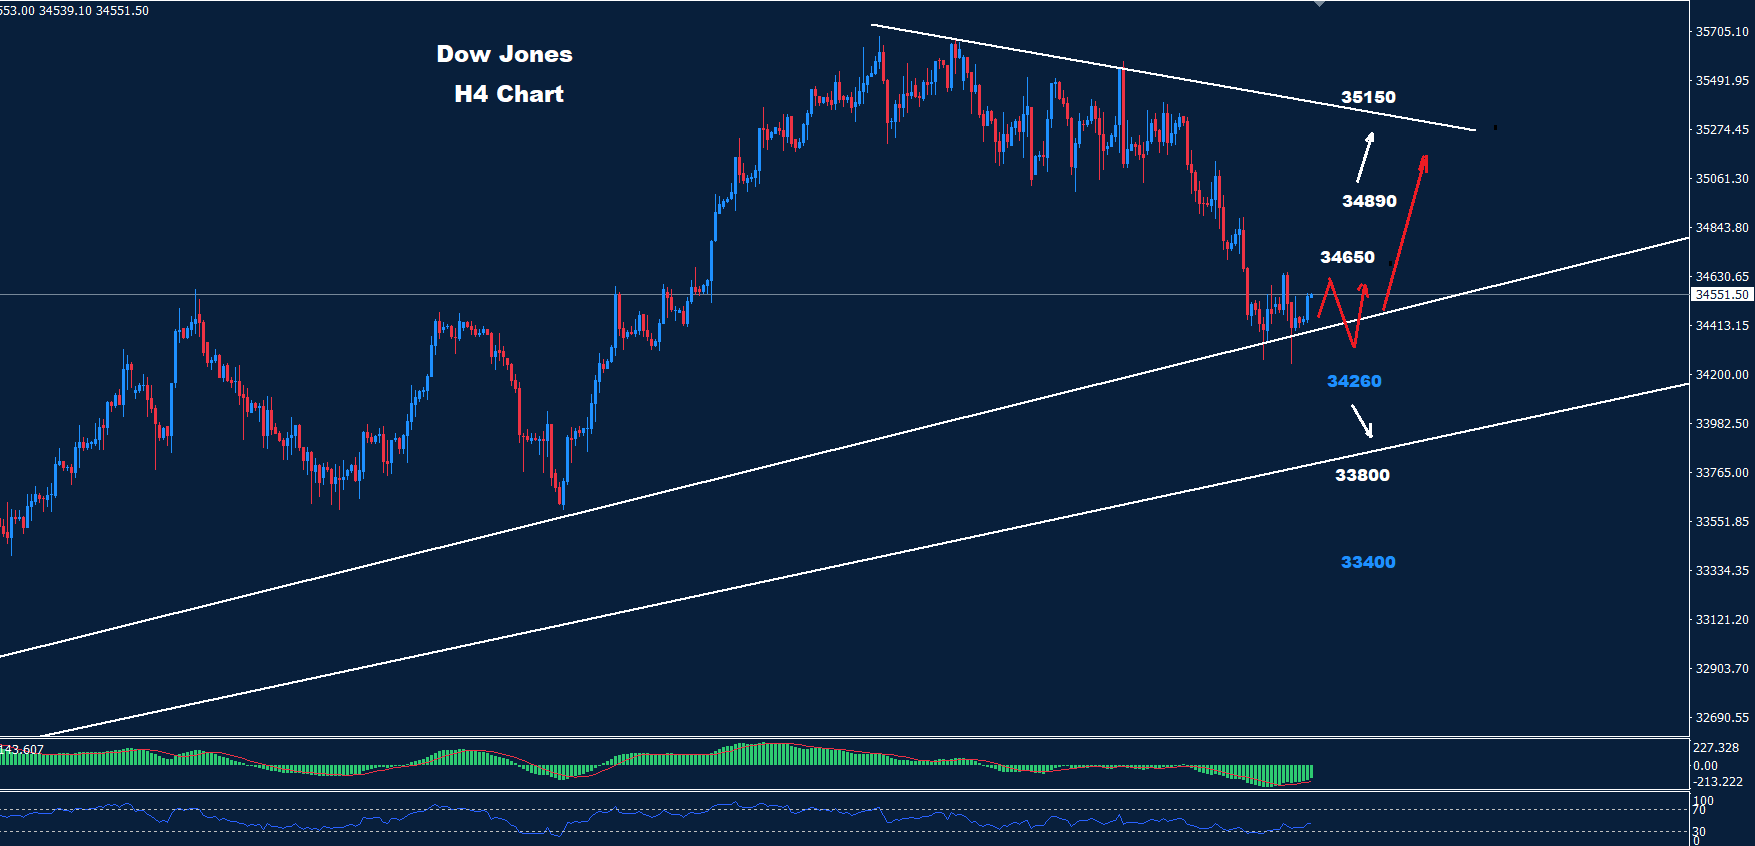Select the red zigzag projection arrow
Image resolution: width=1755 pixels, height=846 pixels.
click(1343, 310)
